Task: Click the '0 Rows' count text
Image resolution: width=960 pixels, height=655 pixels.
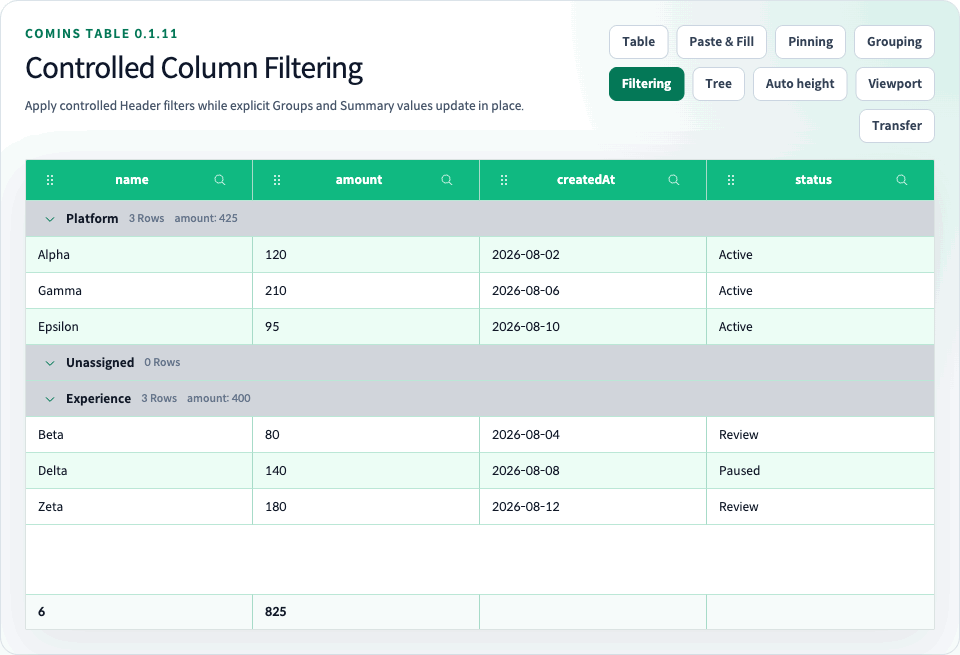Action: point(162,362)
